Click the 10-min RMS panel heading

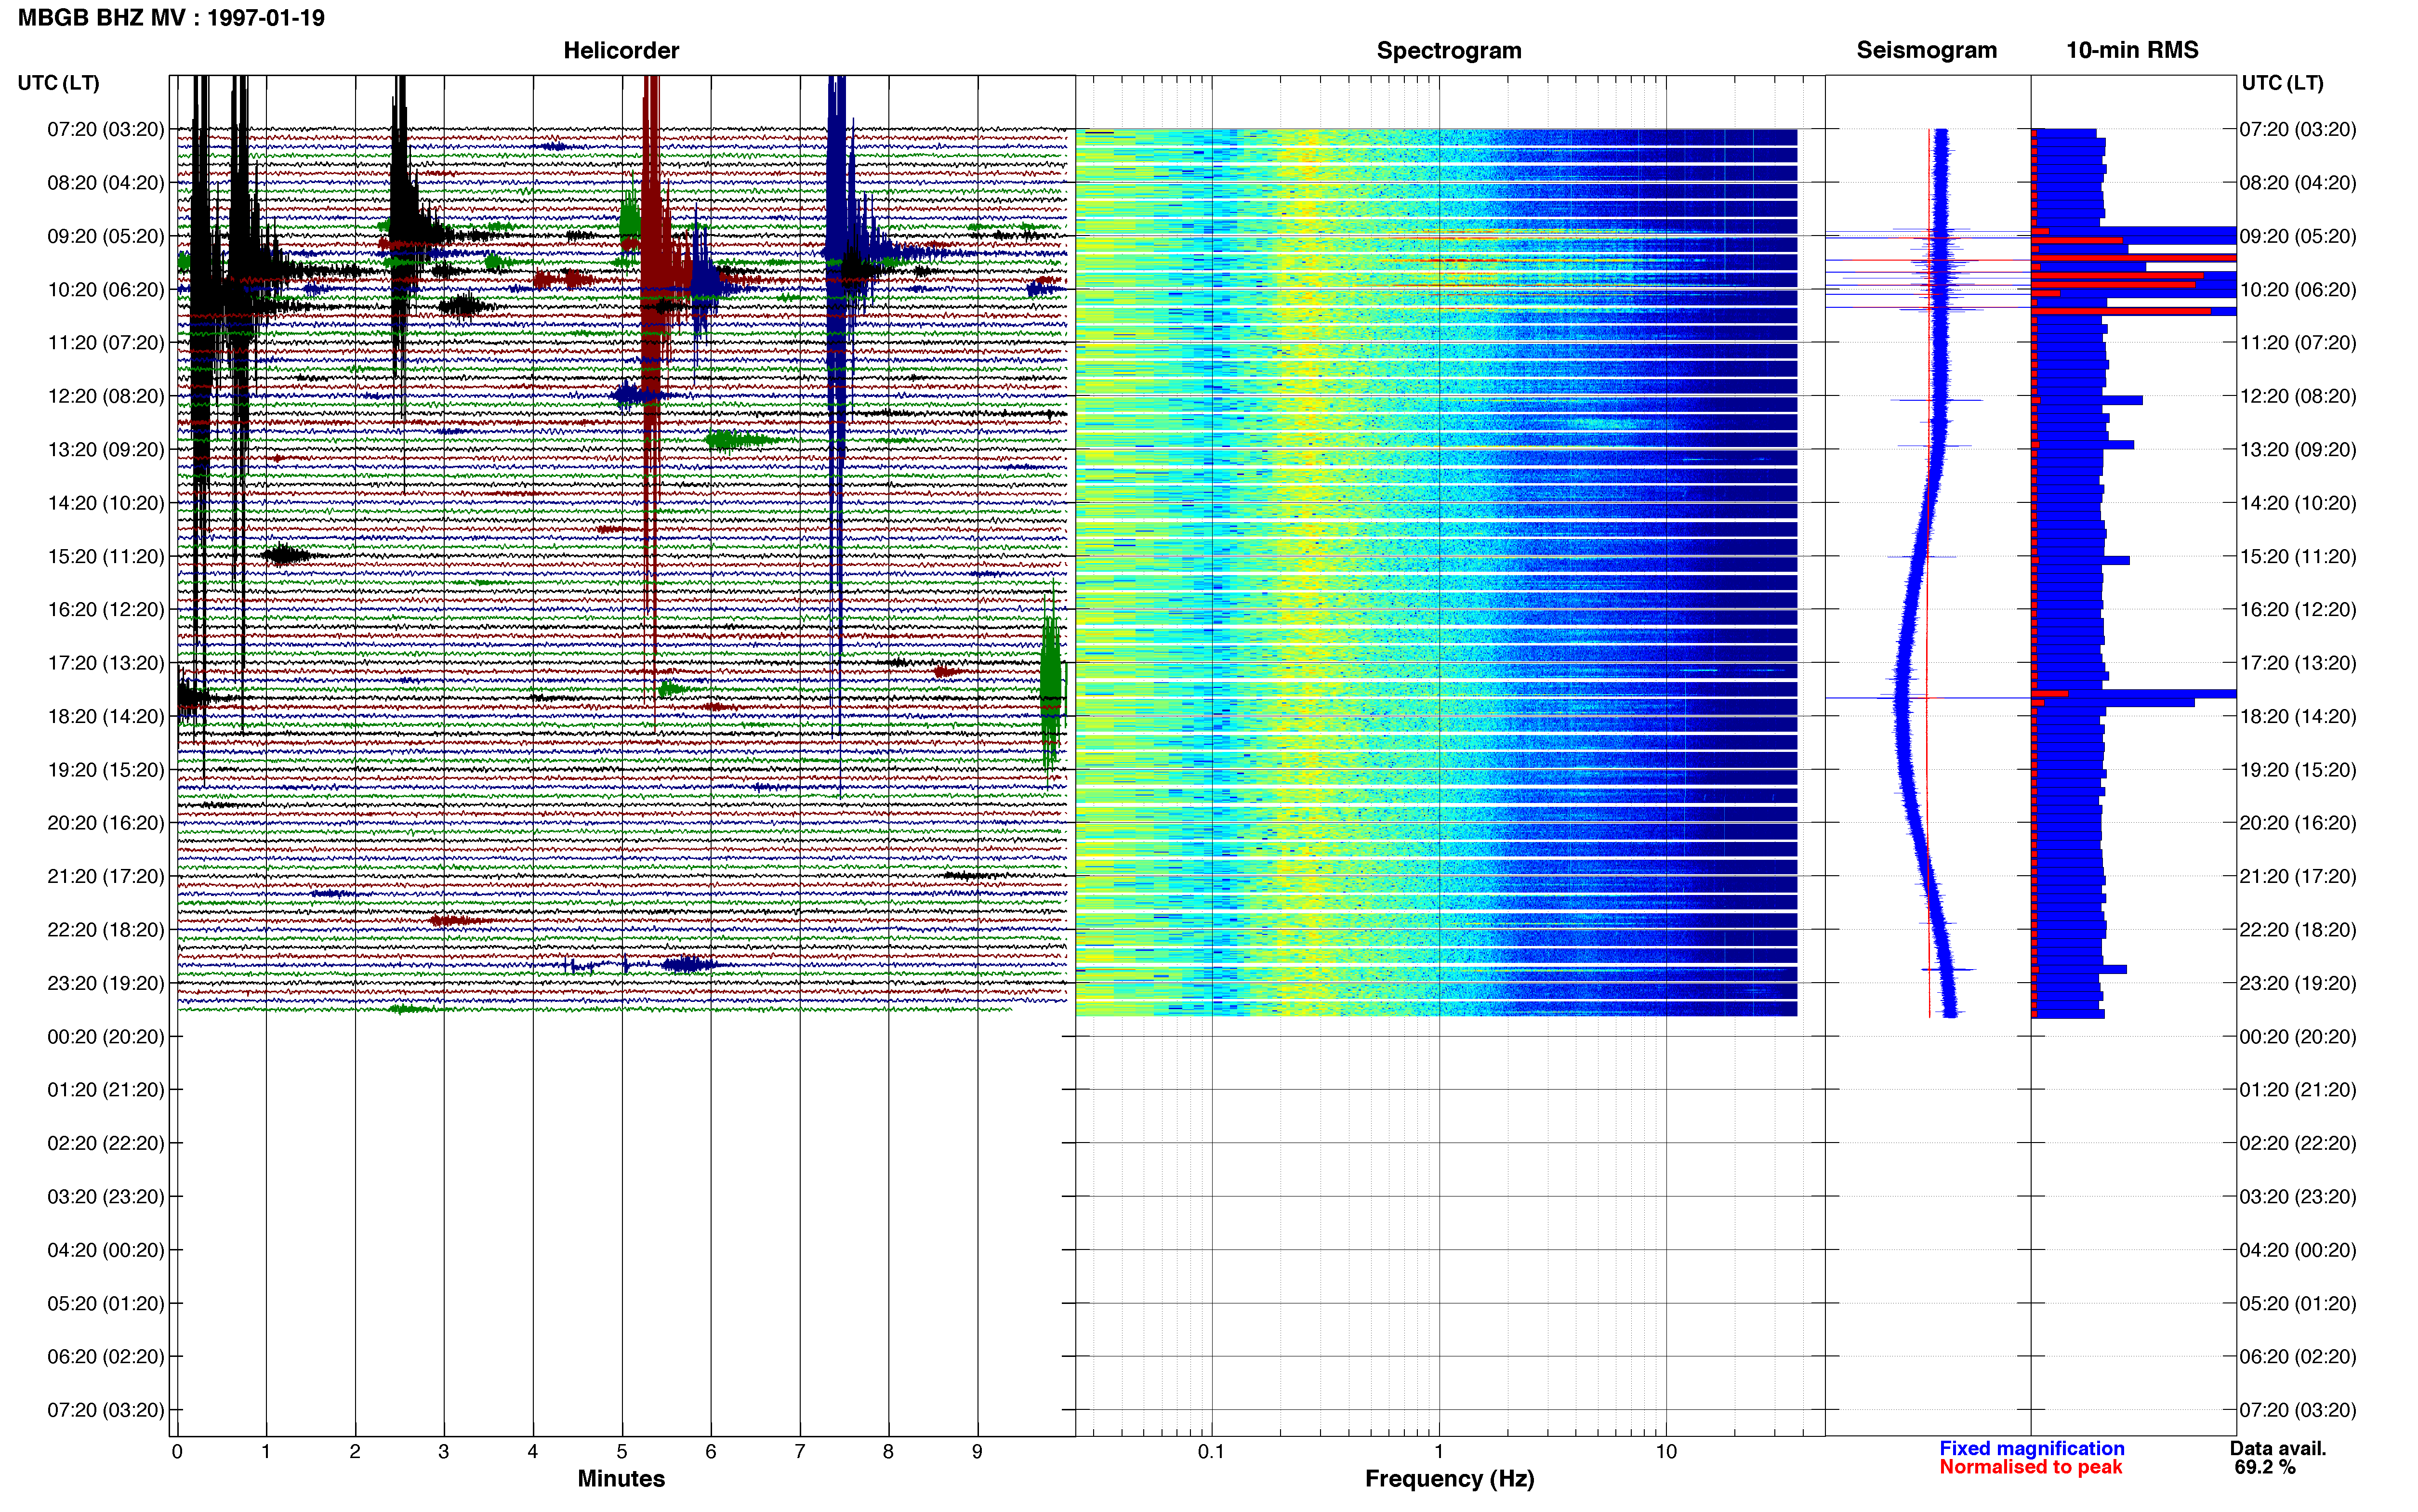click(x=2132, y=50)
